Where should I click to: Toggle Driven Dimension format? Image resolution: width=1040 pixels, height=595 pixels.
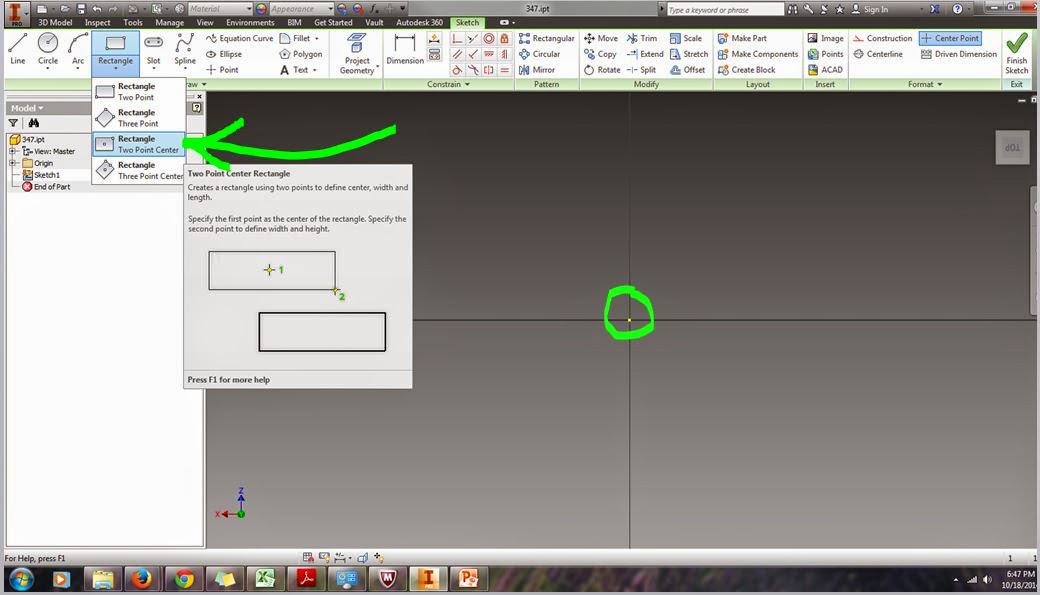(x=958, y=54)
